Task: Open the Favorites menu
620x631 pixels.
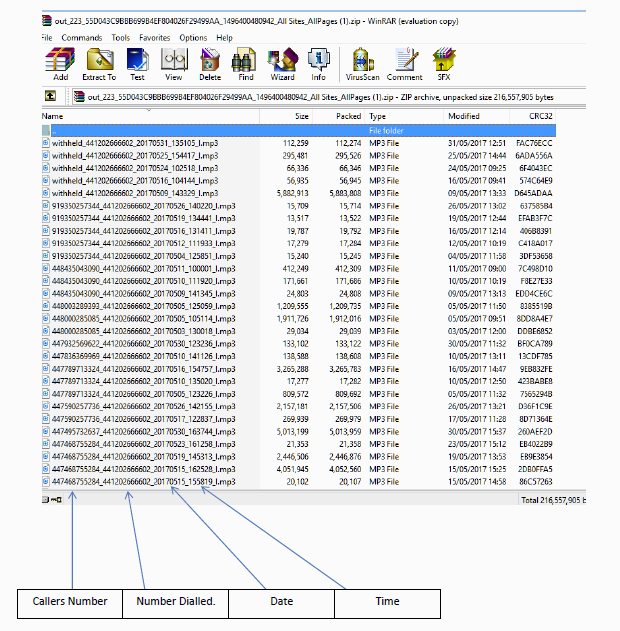Action: tap(154, 37)
